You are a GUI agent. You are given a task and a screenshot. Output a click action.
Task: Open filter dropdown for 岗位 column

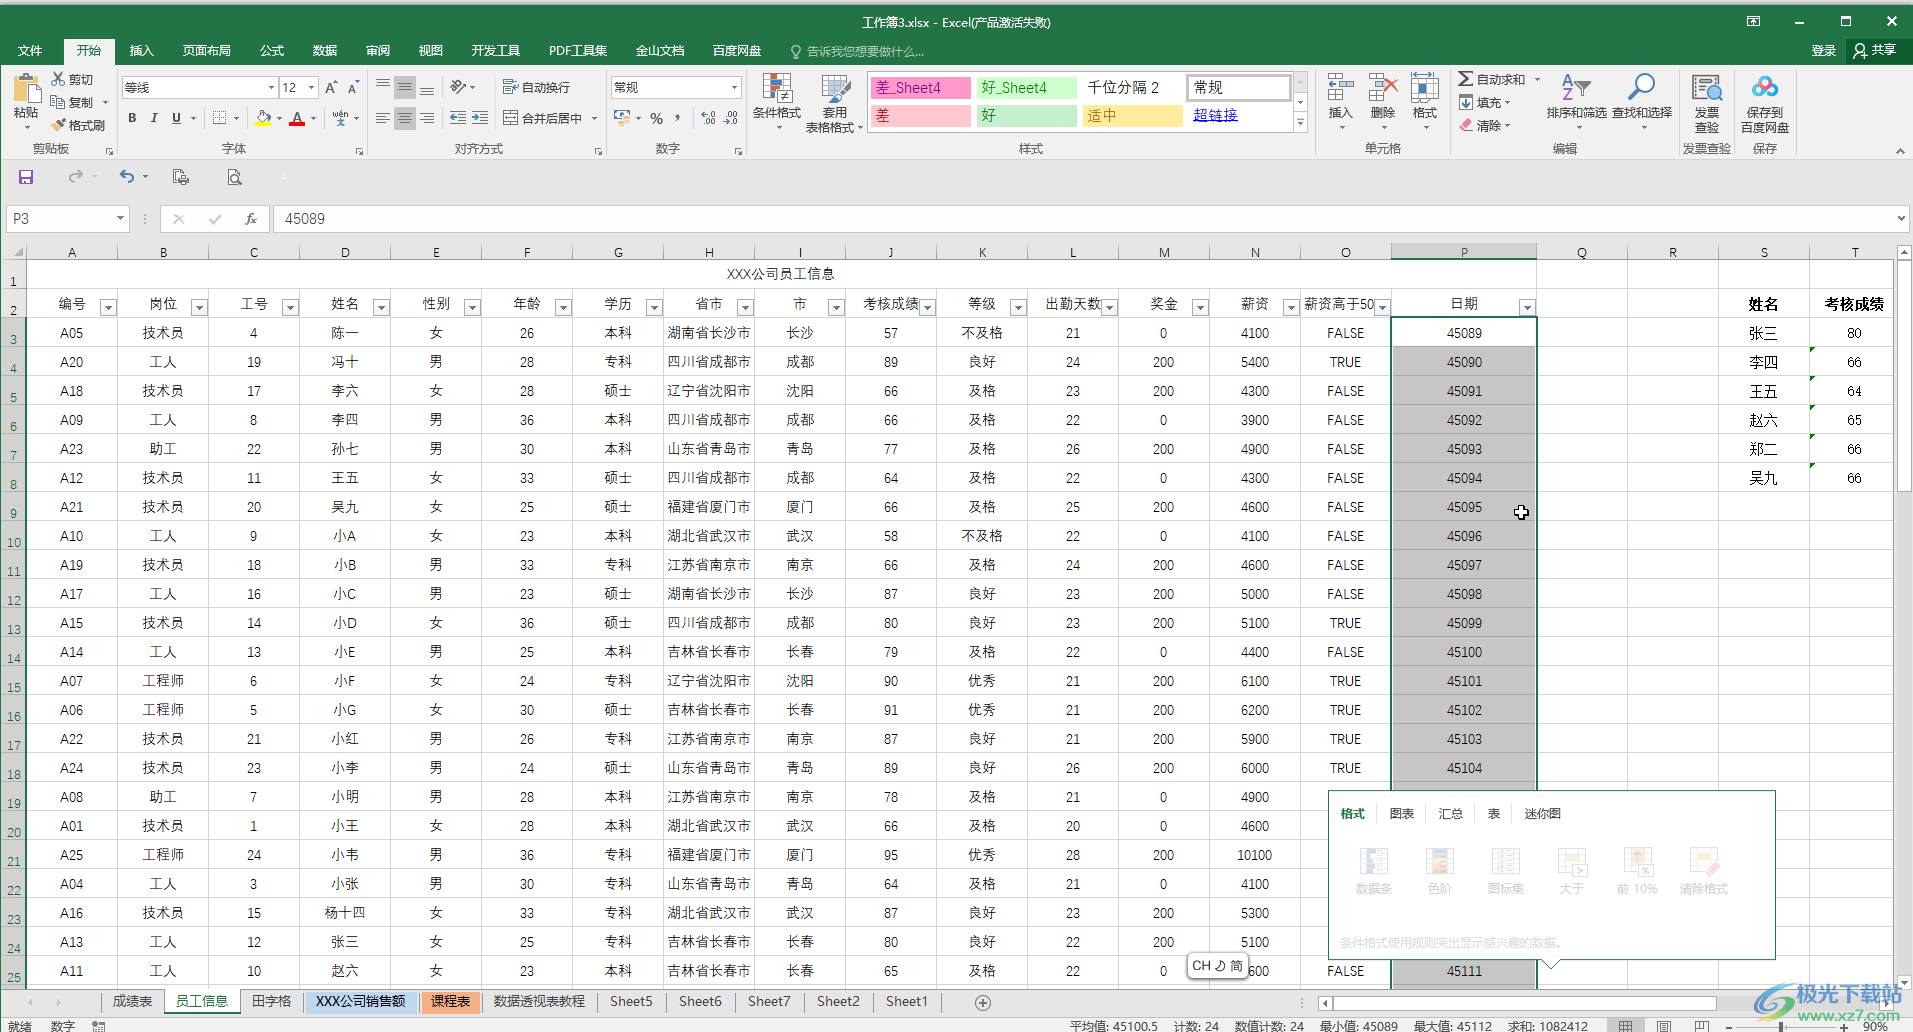[199, 307]
